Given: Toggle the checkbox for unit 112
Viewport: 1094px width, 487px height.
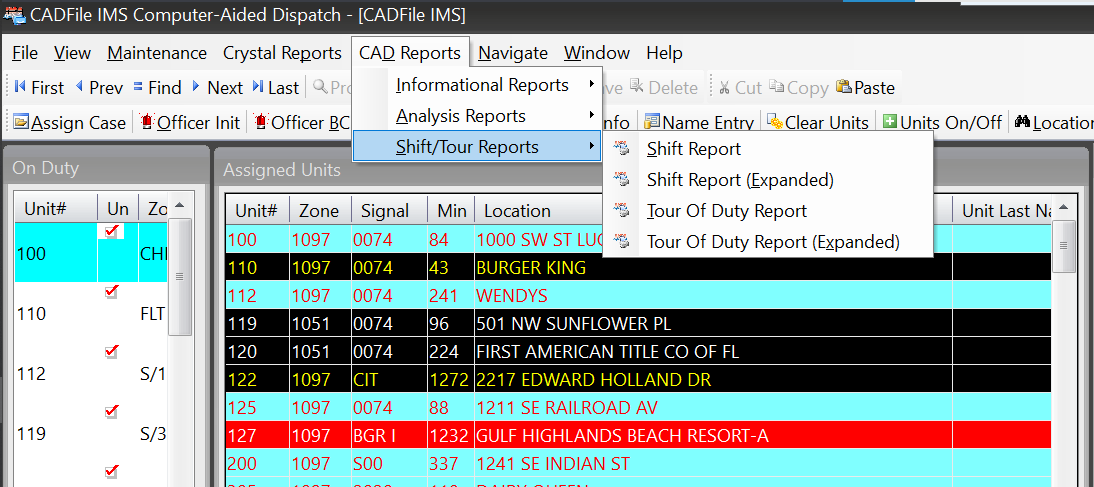Looking at the screenshot, I should (x=112, y=352).
